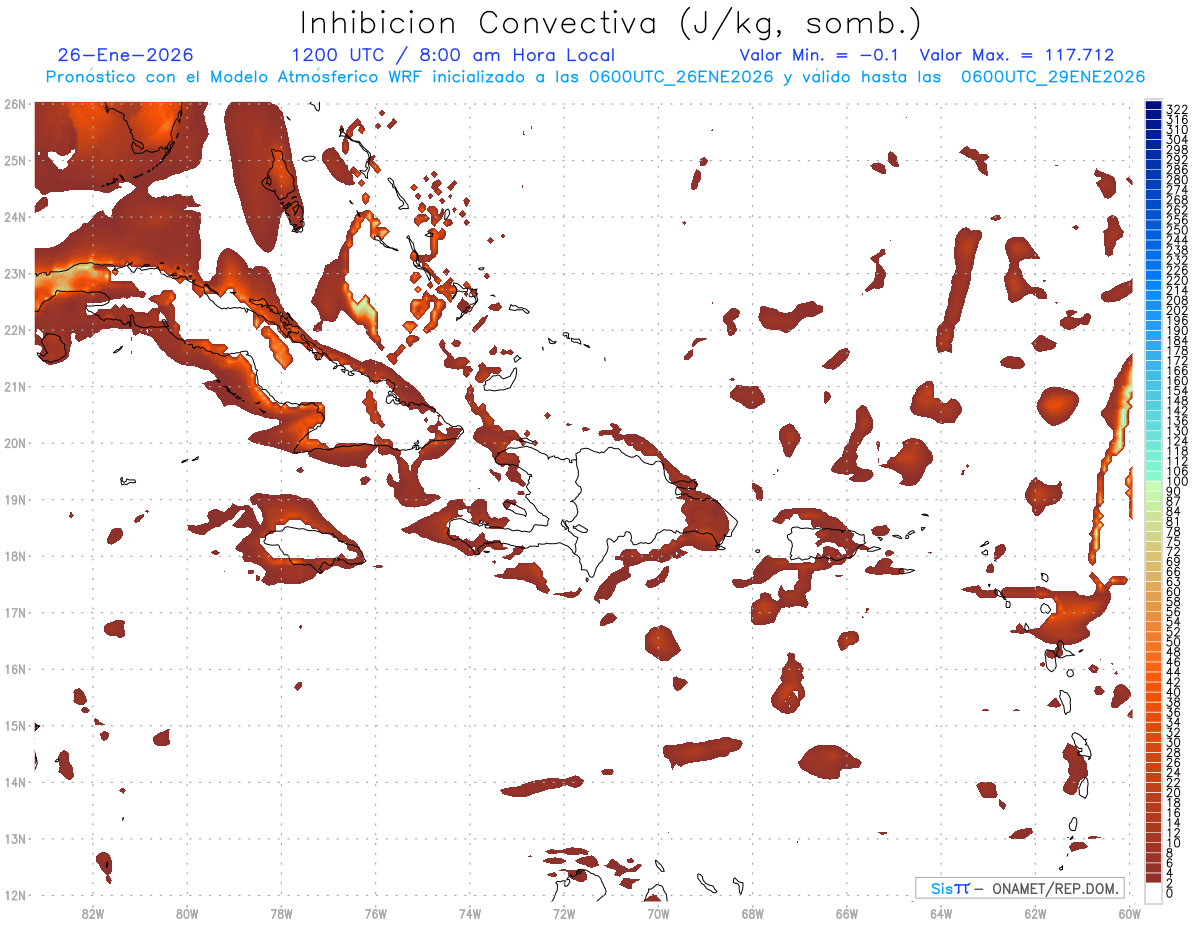This screenshot has width=1200, height=927.
Task: Click the 78W longitude axis label
Action: 281,913
